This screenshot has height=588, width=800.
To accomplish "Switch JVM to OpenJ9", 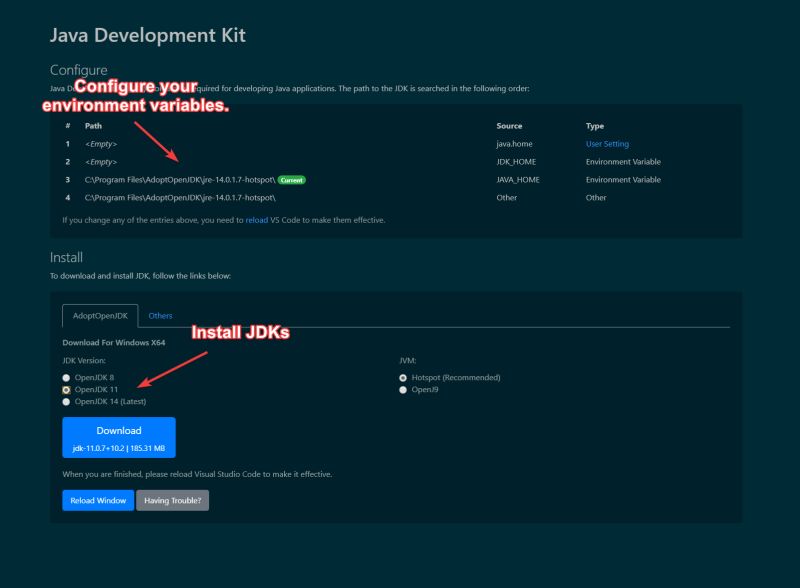I will pyautogui.click(x=402, y=390).
